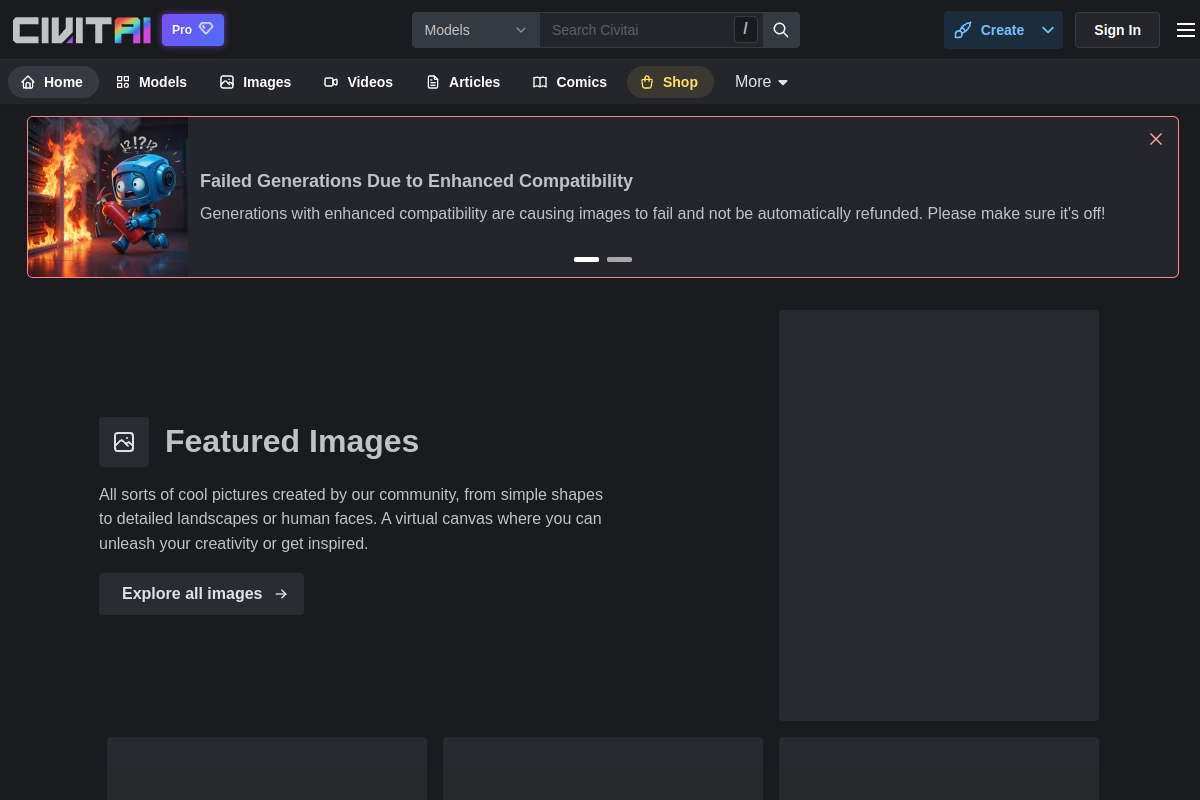
Task: Open the Images tab
Action: click(255, 82)
